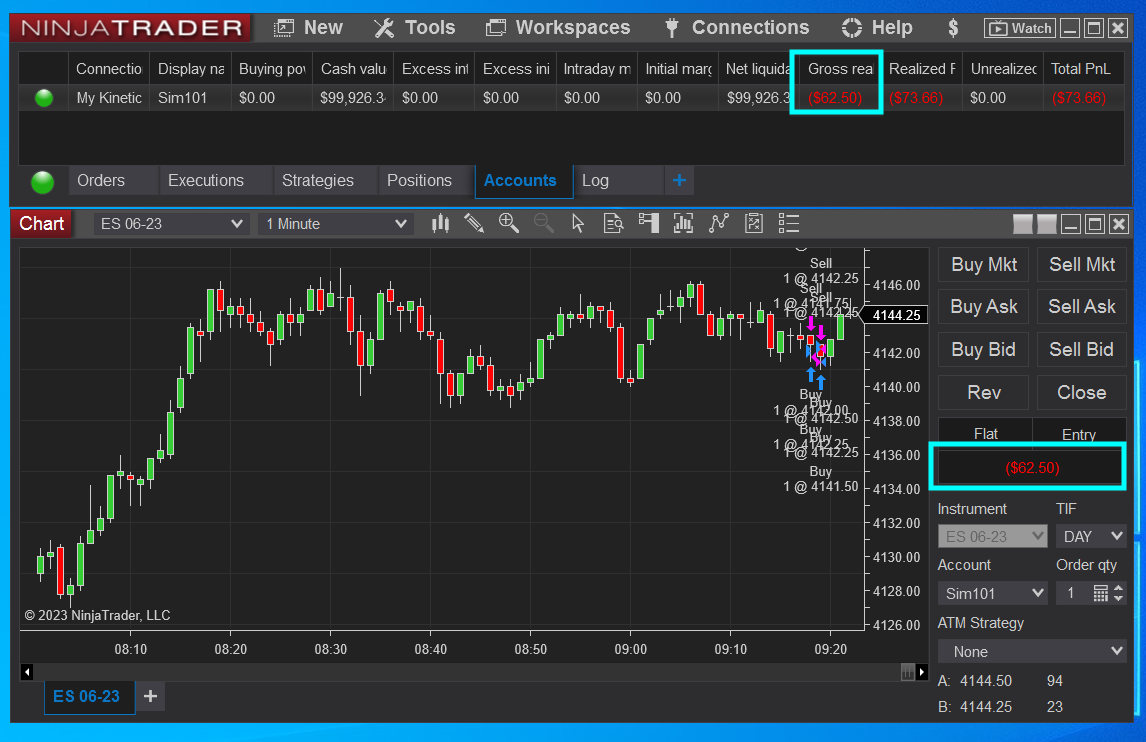The image size is (1146, 742).
Task: Click second gray link button in chart title bar
Action: click(x=1047, y=224)
